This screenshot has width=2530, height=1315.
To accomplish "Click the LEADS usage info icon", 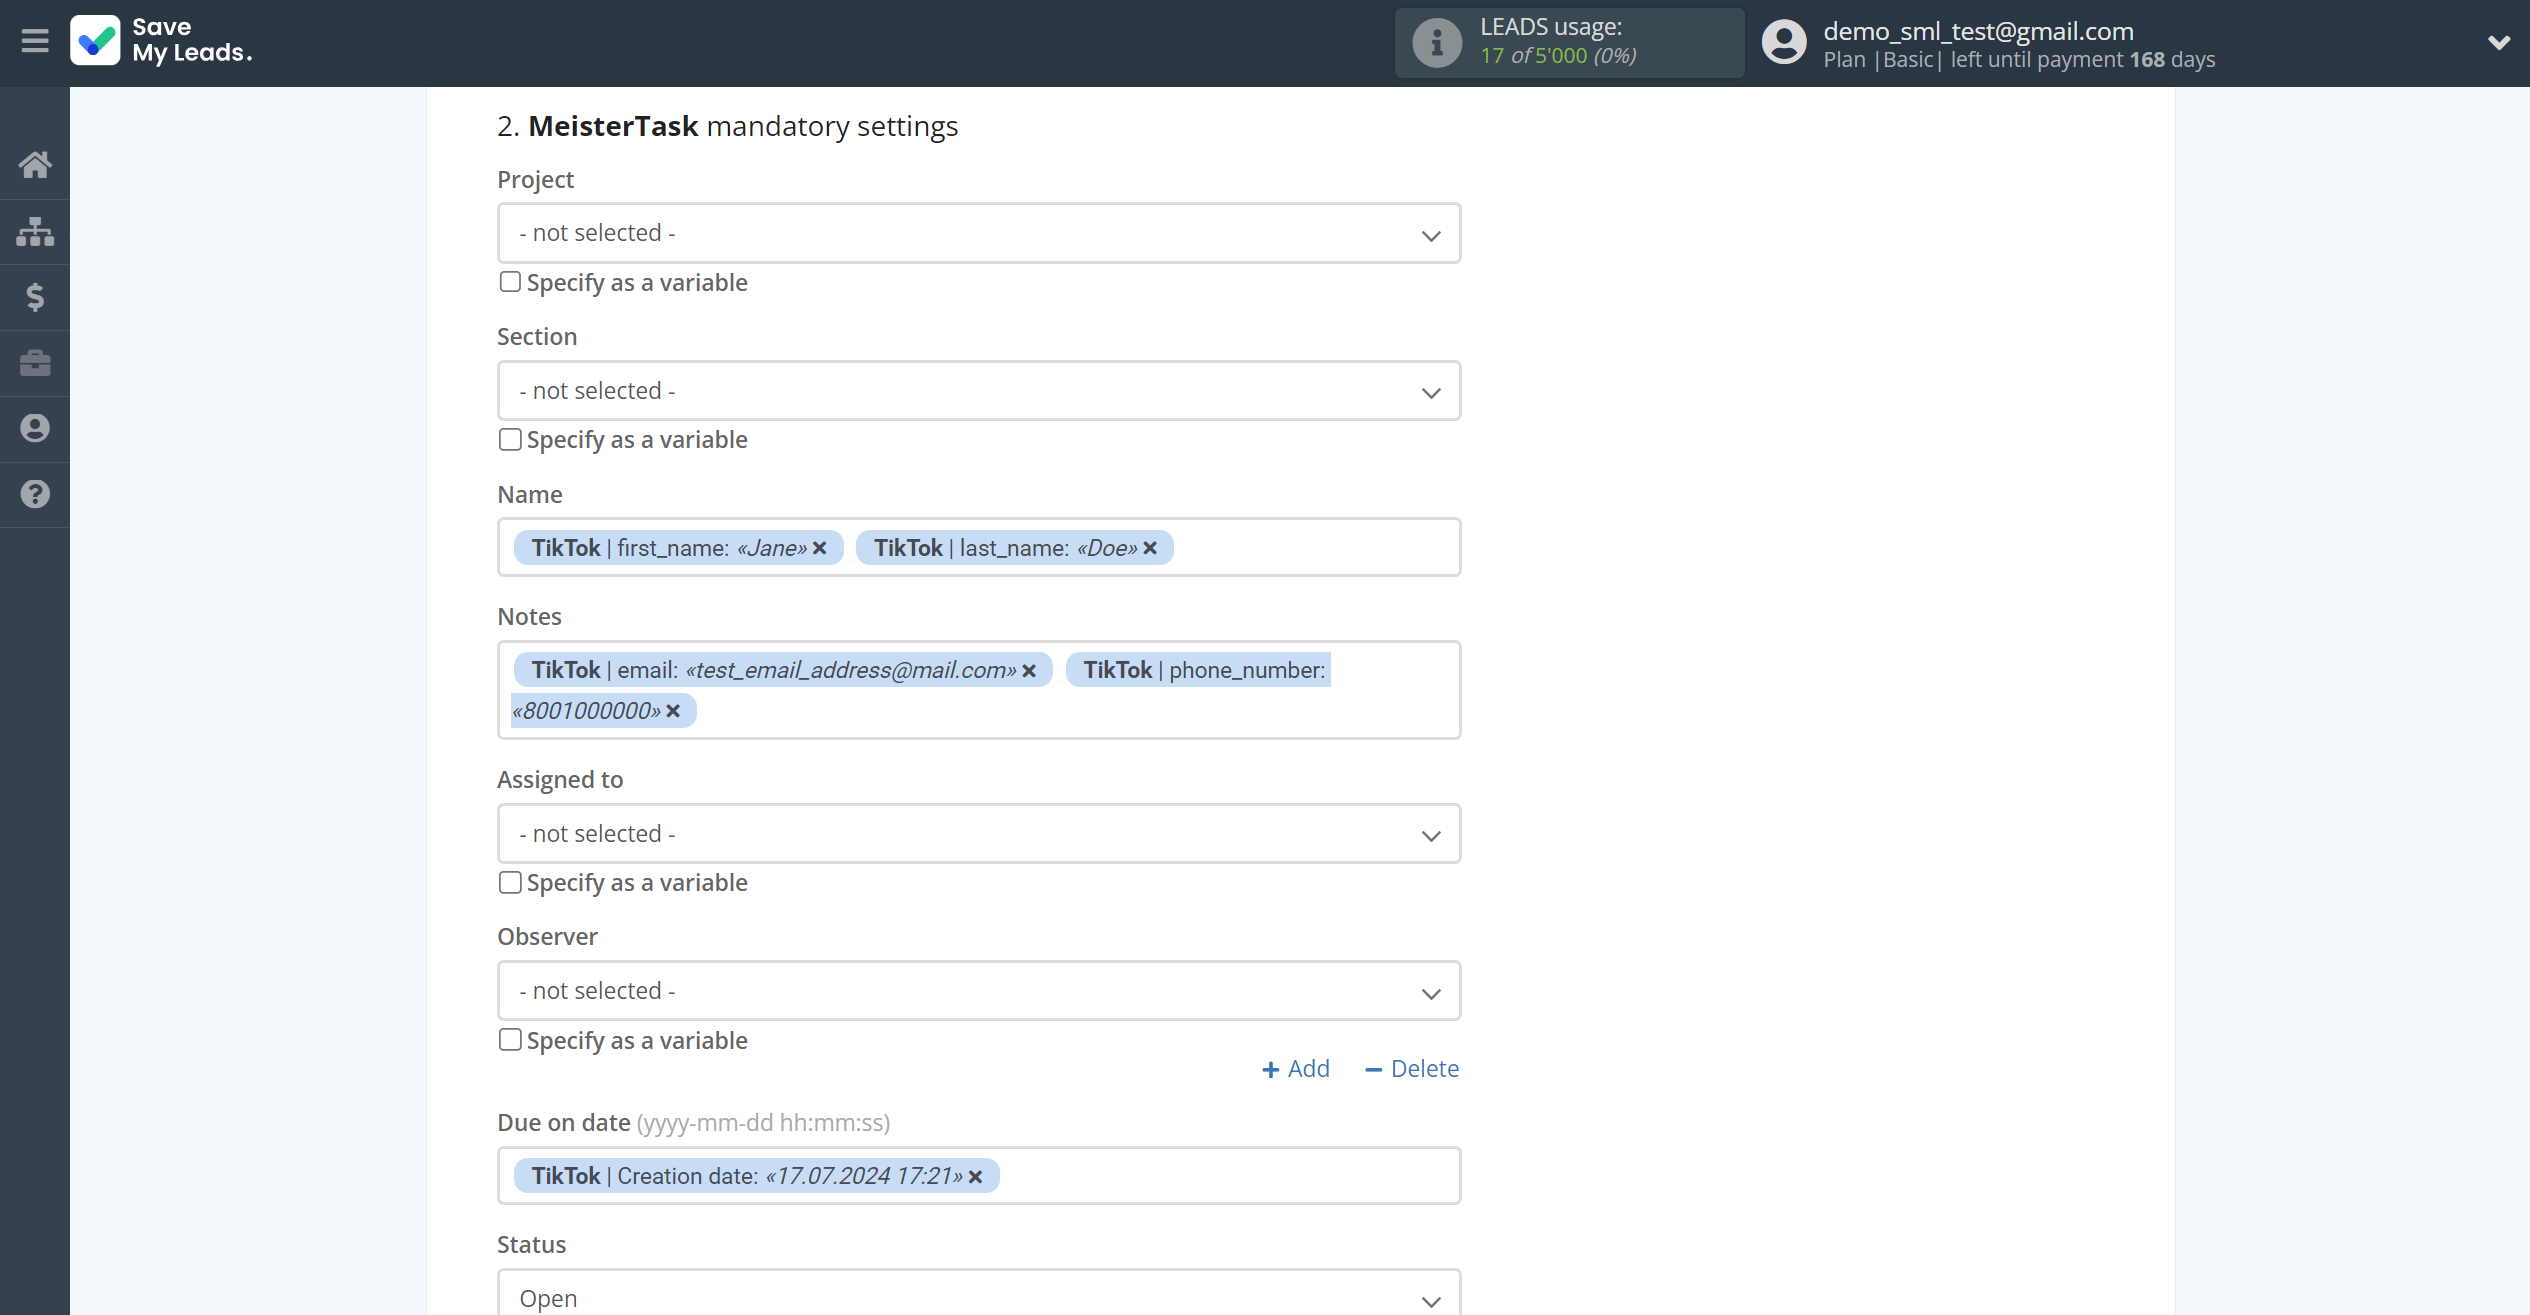I will tap(1436, 43).
